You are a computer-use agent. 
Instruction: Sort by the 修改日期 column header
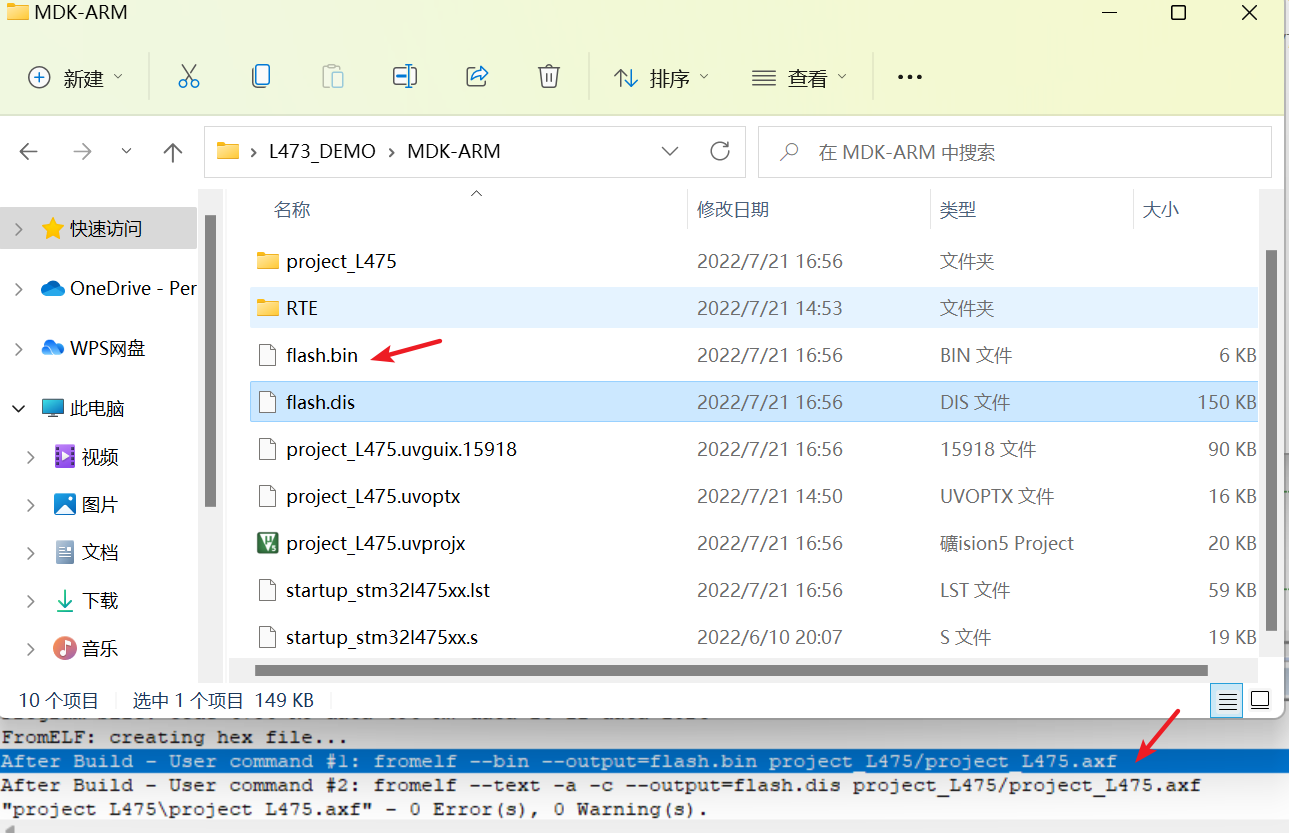[x=733, y=209]
